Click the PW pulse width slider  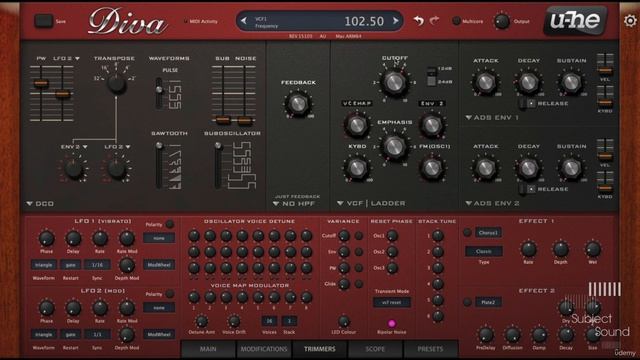point(41,83)
